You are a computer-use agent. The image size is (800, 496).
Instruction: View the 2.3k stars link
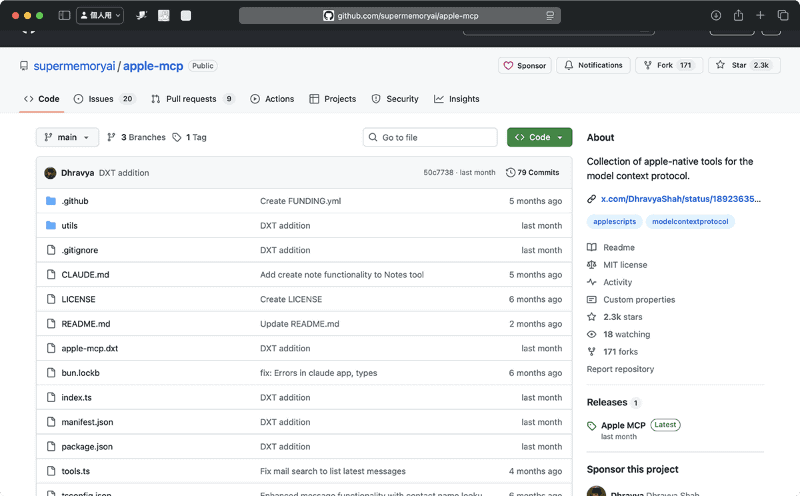point(622,317)
